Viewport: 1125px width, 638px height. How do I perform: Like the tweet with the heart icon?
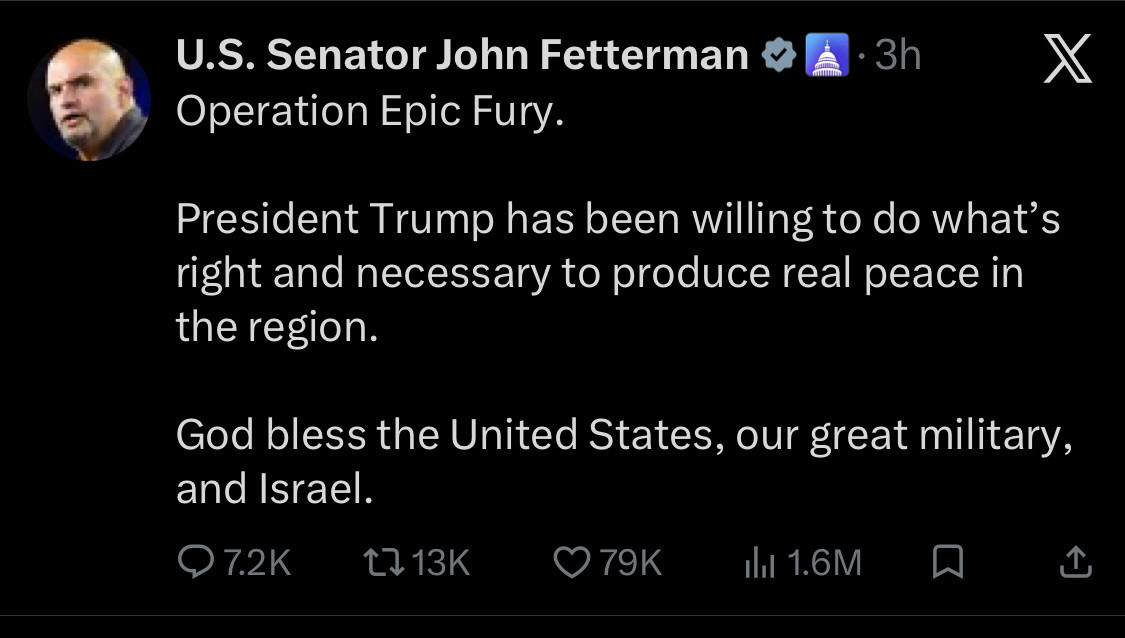(572, 562)
